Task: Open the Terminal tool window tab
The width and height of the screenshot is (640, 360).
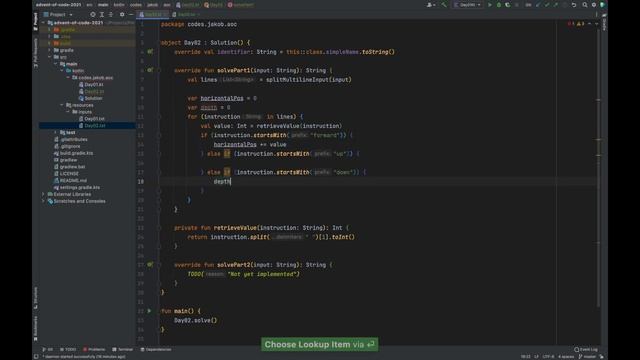Action: (x=123, y=349)
